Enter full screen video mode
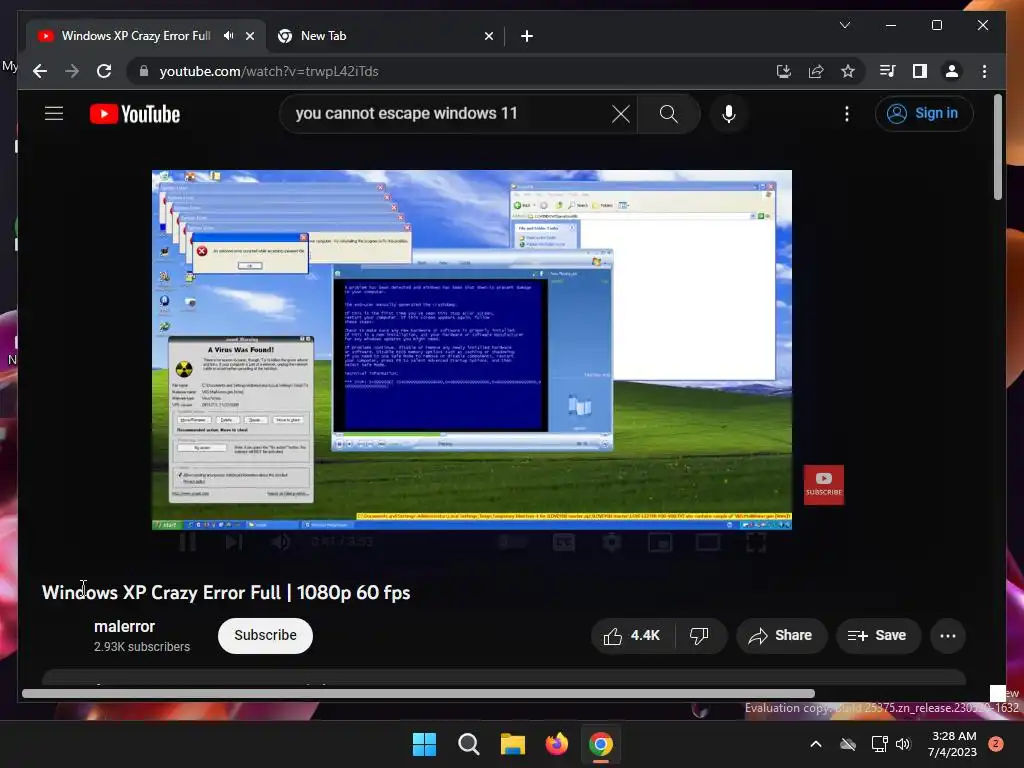The height and width of the screenshot is (768, 1024). 756,542
